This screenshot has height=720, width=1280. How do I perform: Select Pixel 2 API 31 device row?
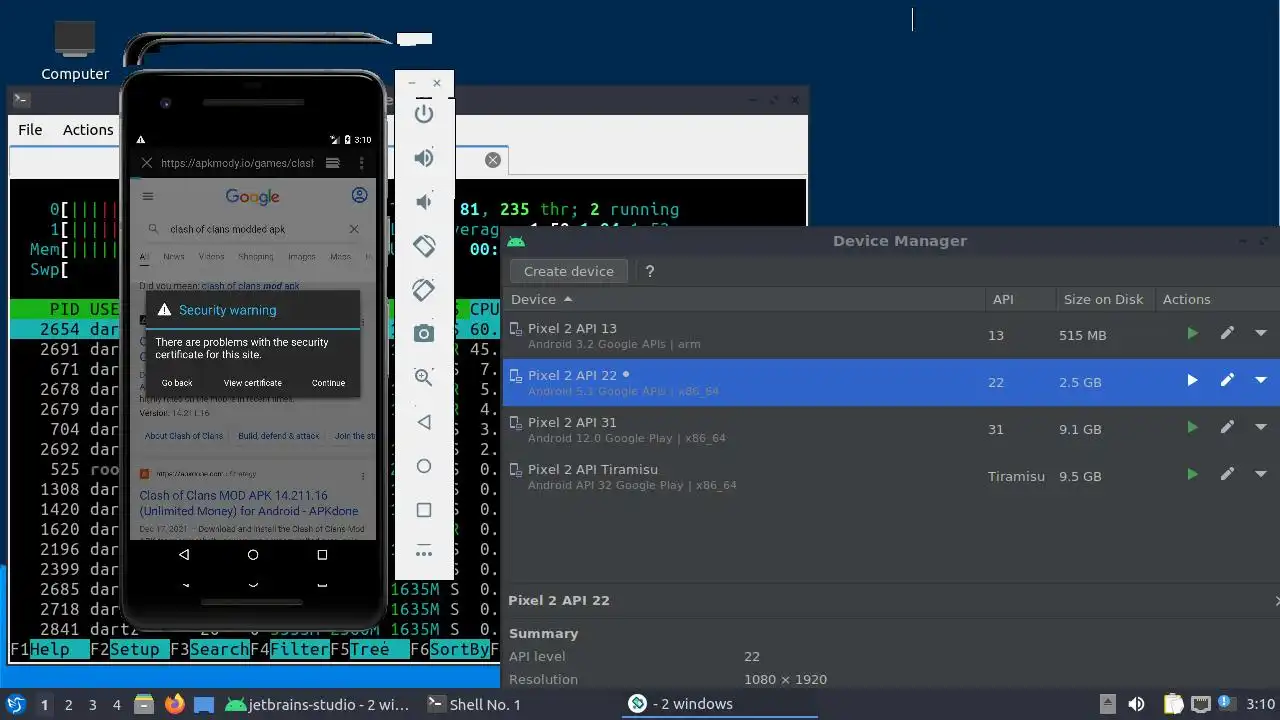[890, 429]
